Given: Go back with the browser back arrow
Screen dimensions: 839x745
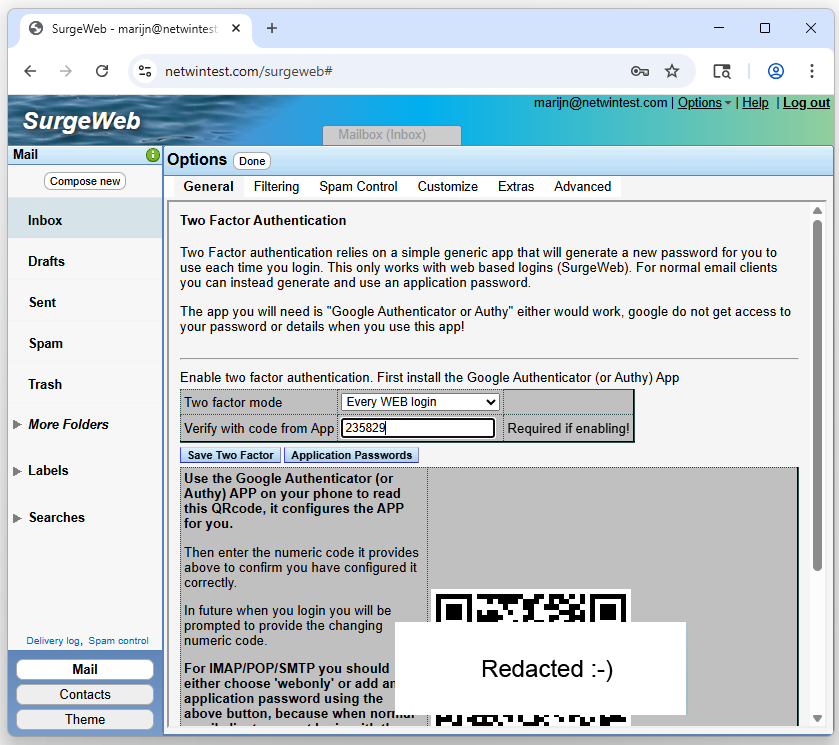Looking at the screenshot, I should point(30,71).
